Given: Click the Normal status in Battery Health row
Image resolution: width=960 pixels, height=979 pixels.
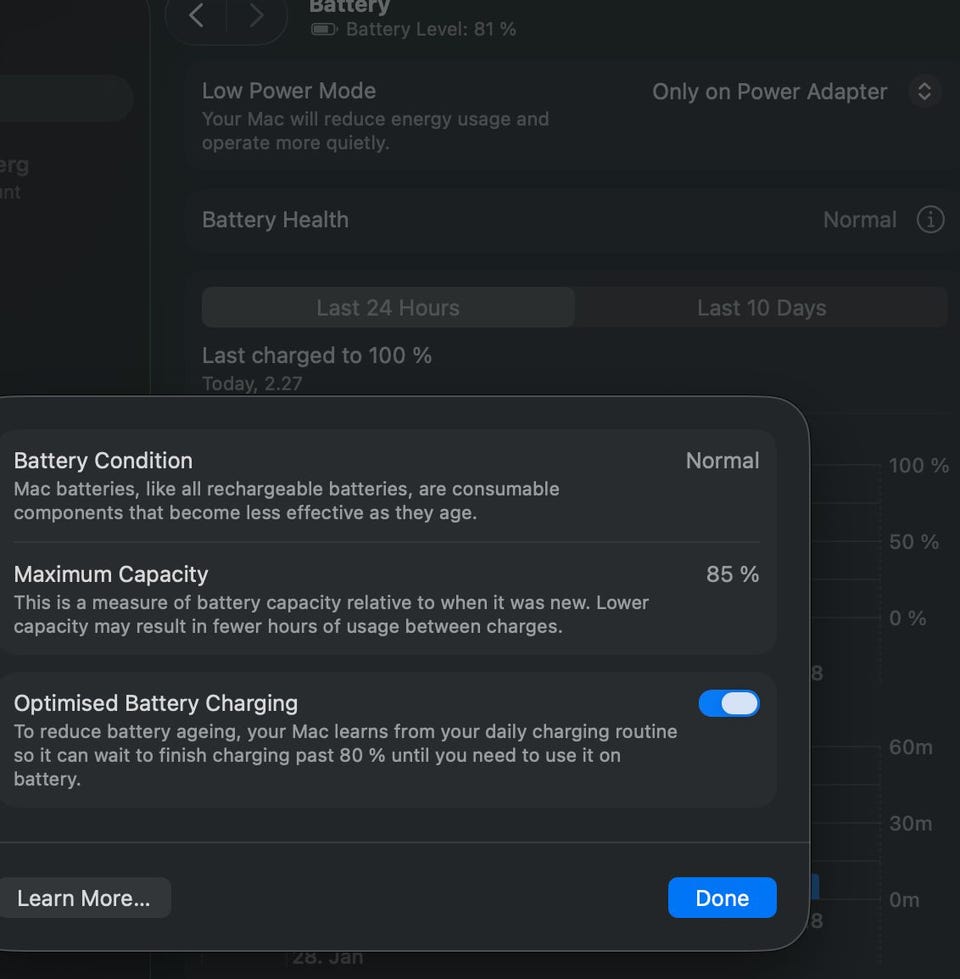Looking at the screenshot, I should 859,220.
